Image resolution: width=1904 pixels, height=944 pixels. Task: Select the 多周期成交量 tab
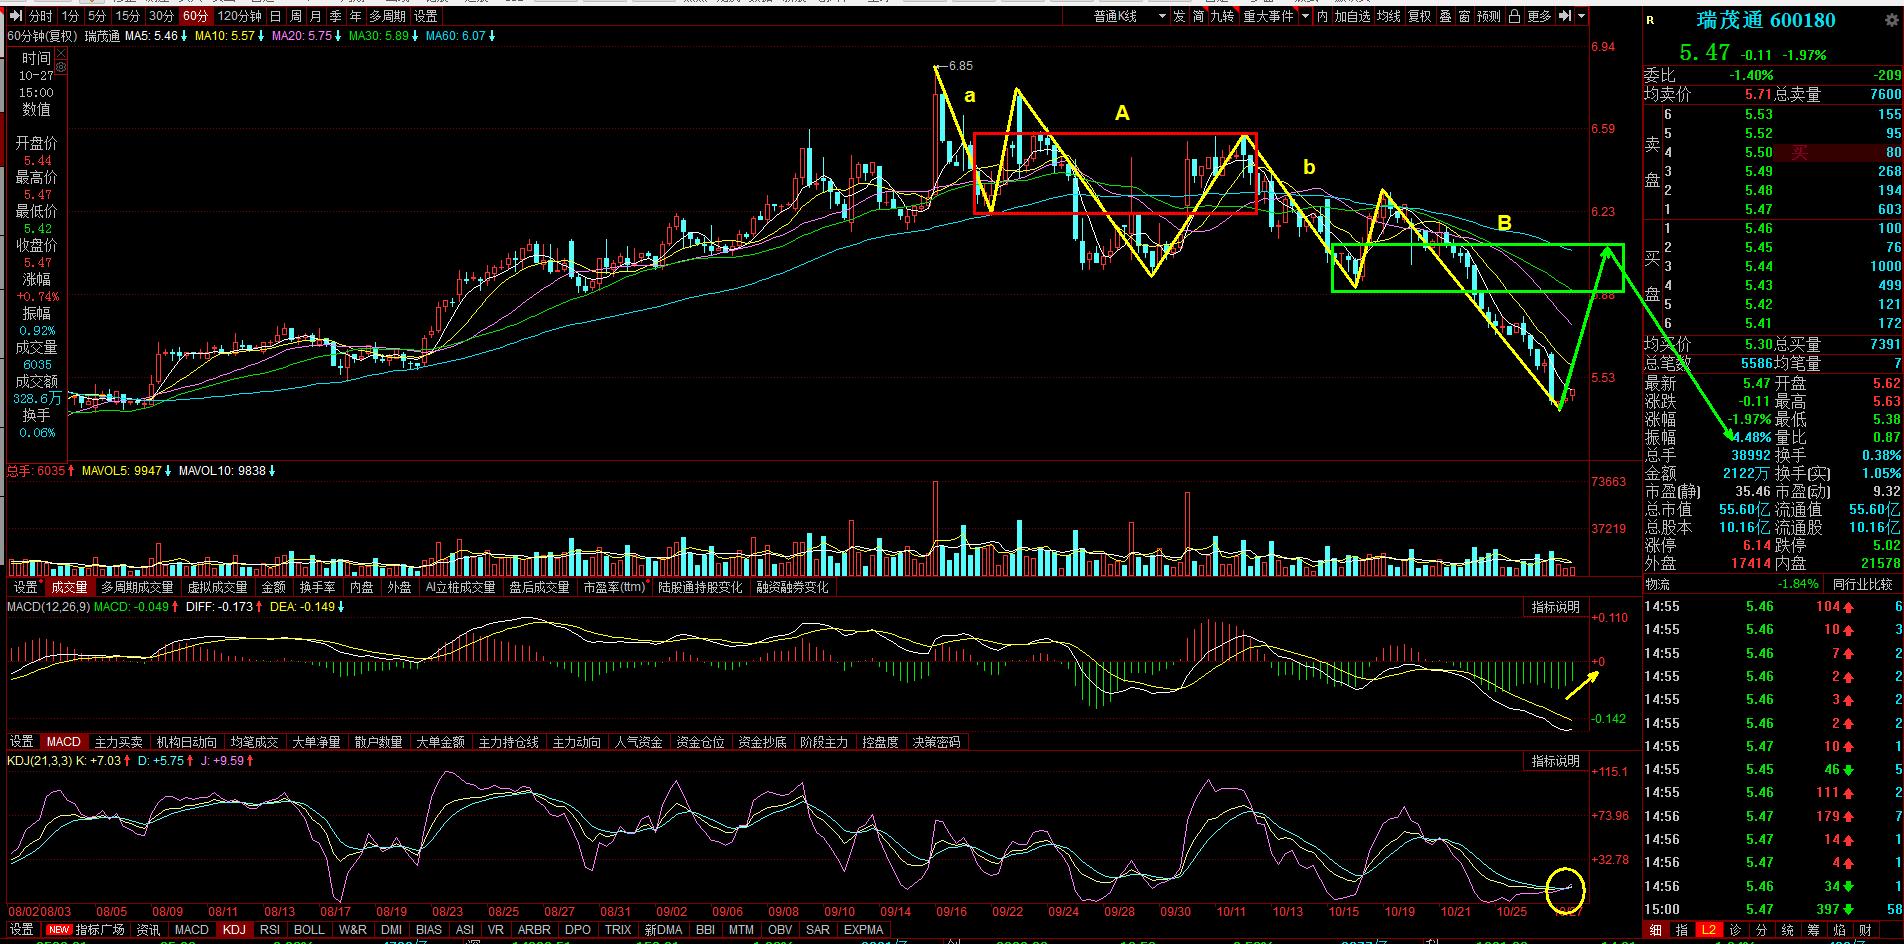[137, 587]
